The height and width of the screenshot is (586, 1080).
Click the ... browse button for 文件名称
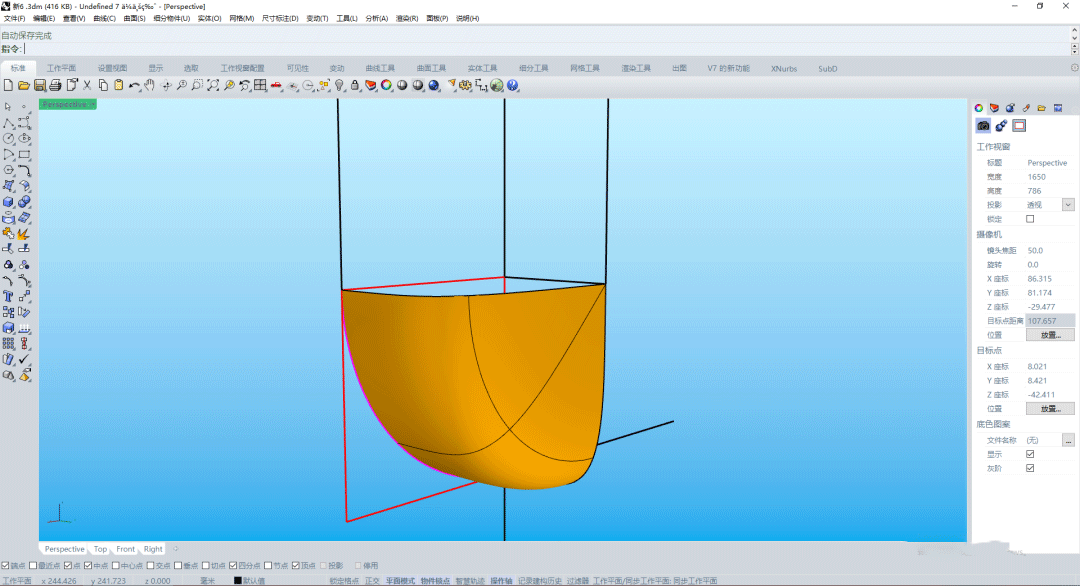pos(1068,440)
